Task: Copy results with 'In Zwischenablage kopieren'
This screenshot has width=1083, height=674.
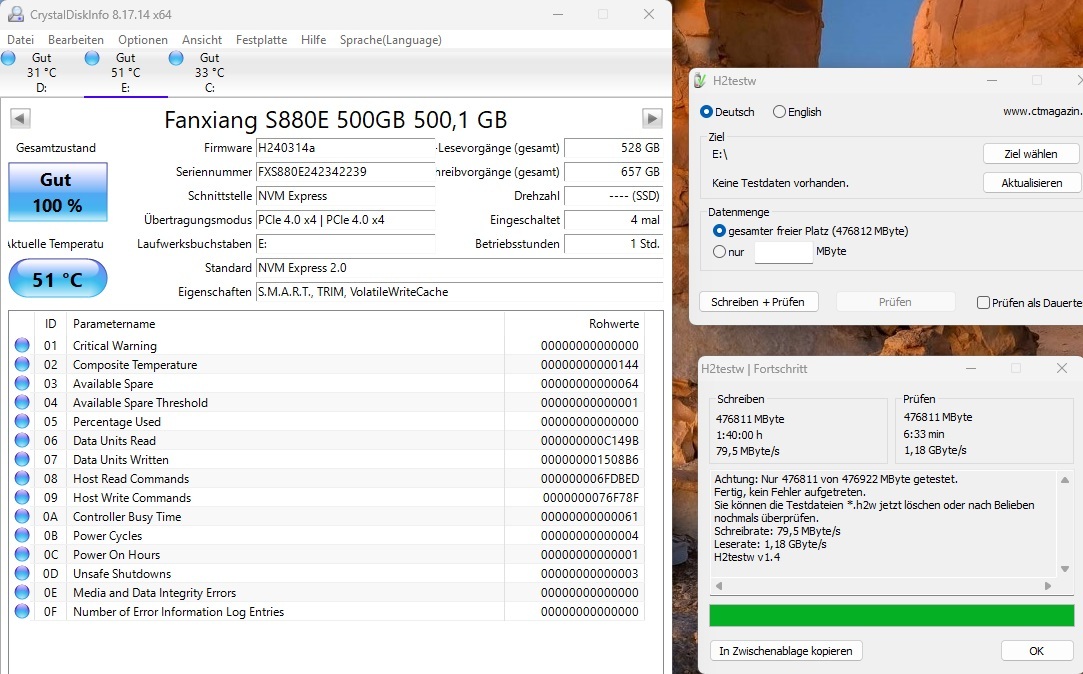Action: pyautogui.click(x=785, y=651)
